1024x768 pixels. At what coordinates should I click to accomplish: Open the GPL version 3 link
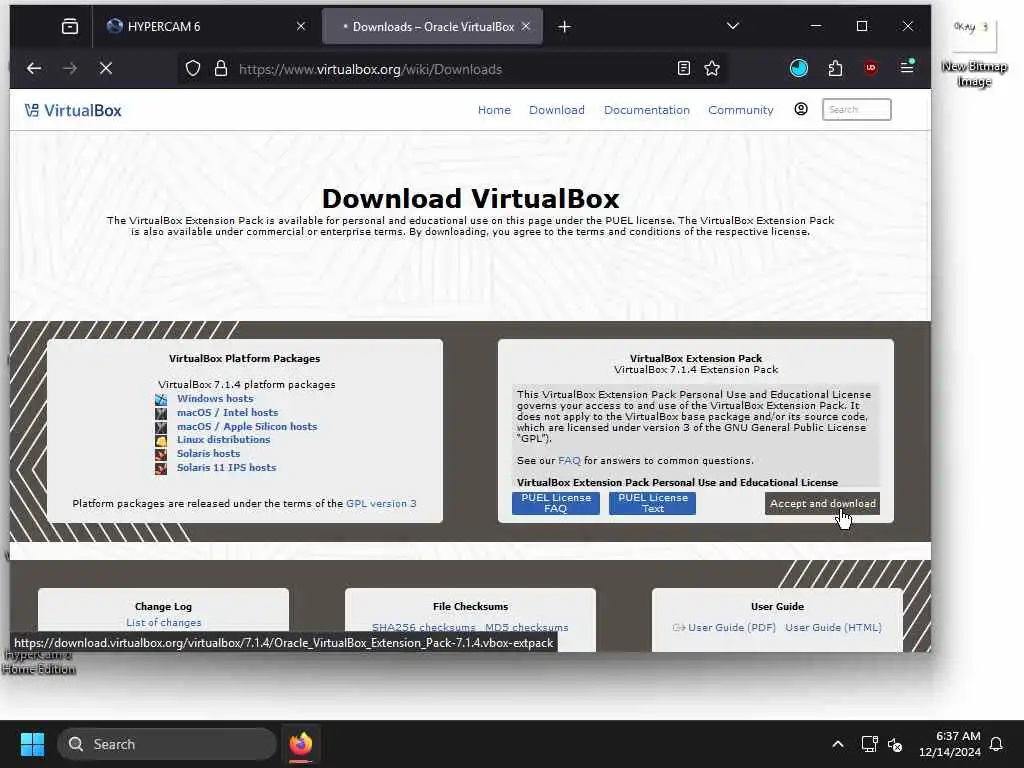point(381,504)
